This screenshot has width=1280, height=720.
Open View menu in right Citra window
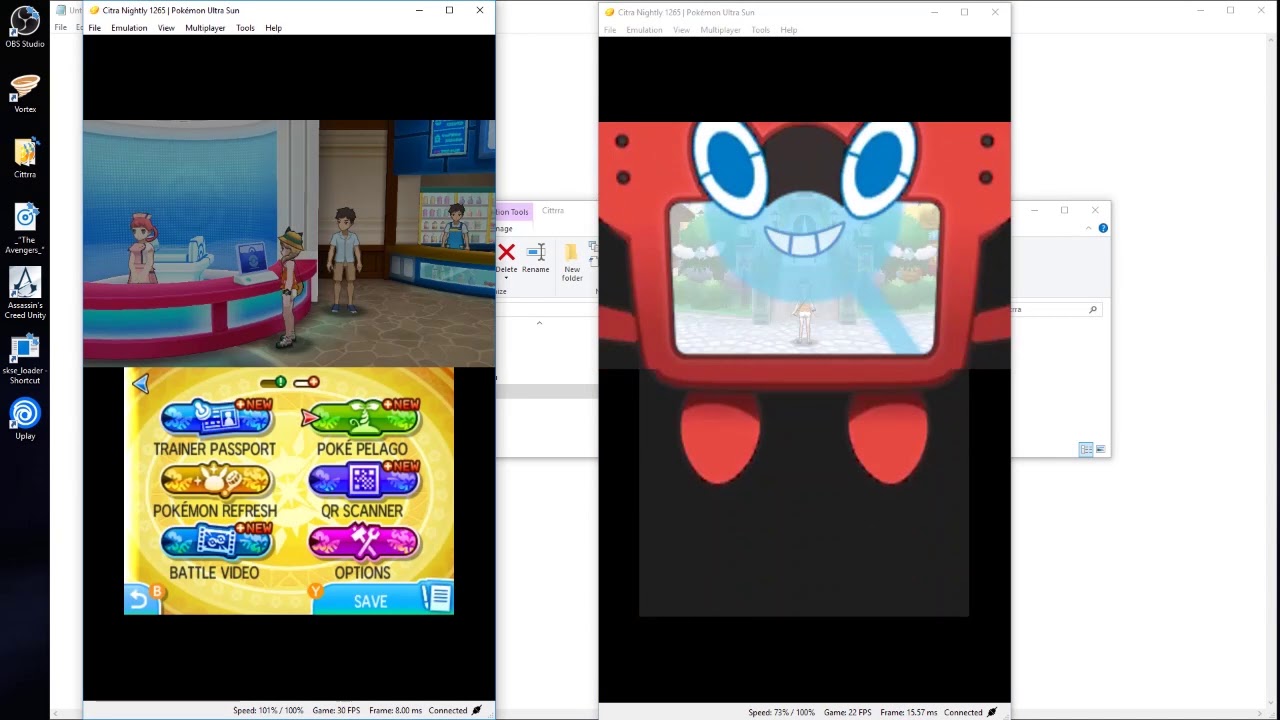681,30
